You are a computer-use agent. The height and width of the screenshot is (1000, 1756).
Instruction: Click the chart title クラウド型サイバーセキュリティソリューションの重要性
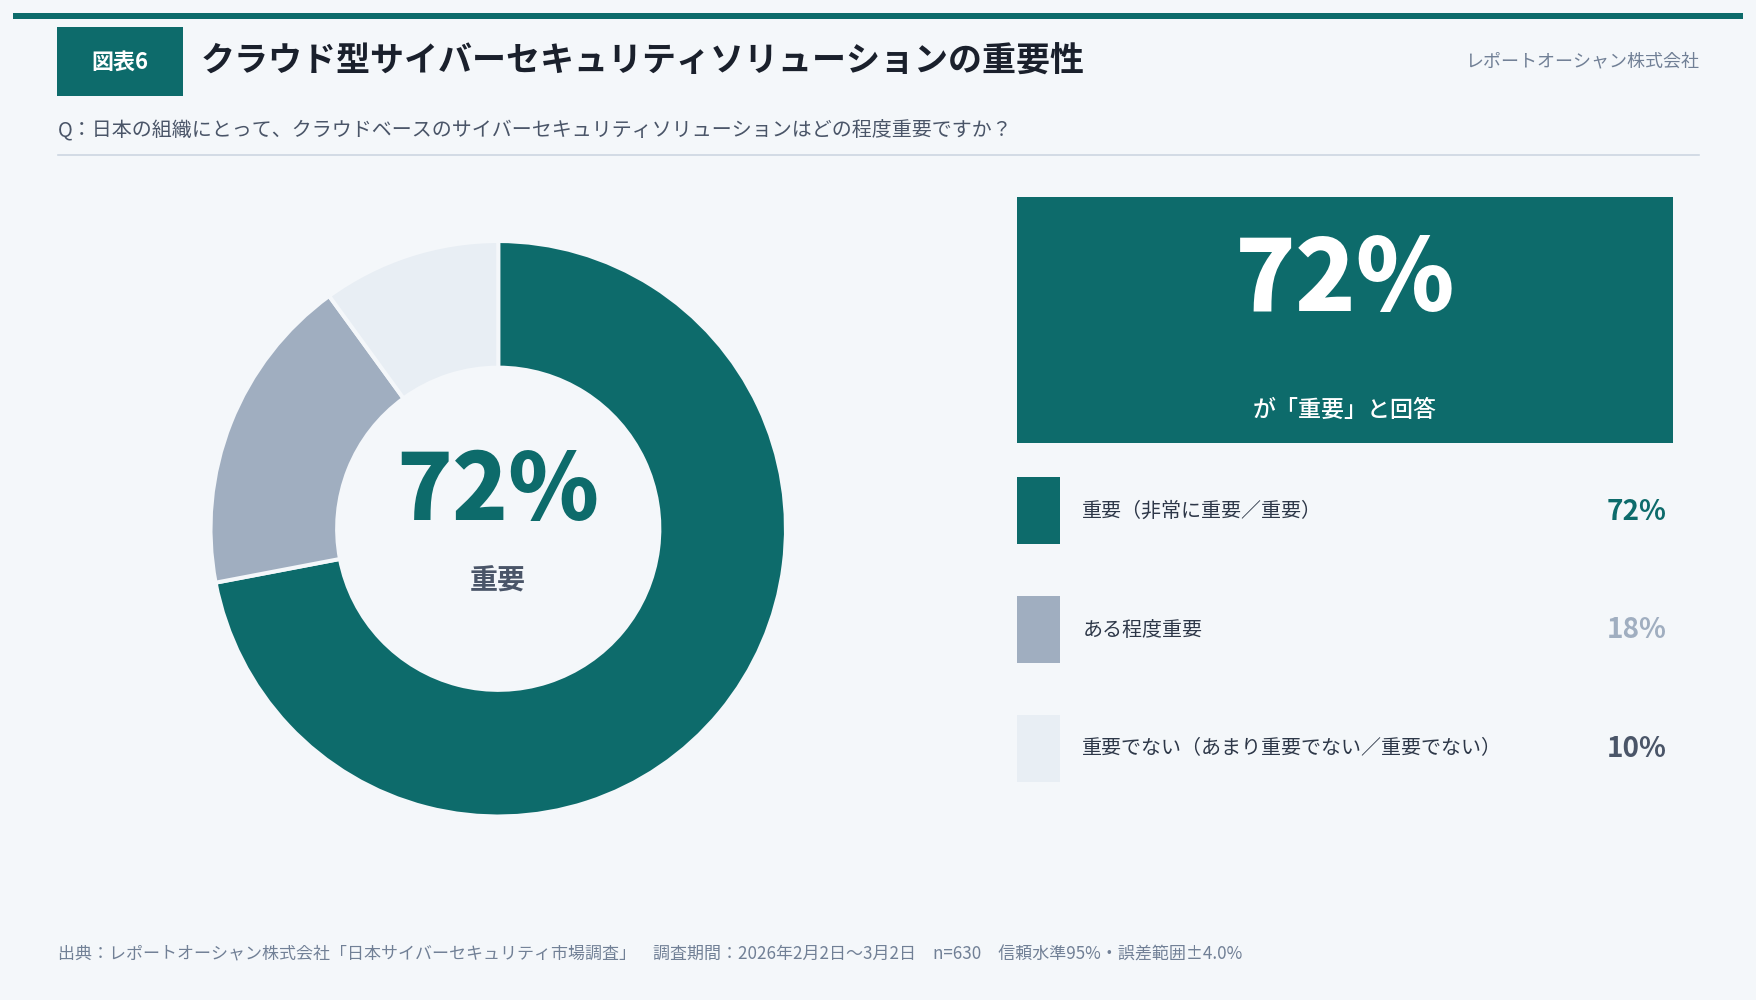(x=642, y=59)
